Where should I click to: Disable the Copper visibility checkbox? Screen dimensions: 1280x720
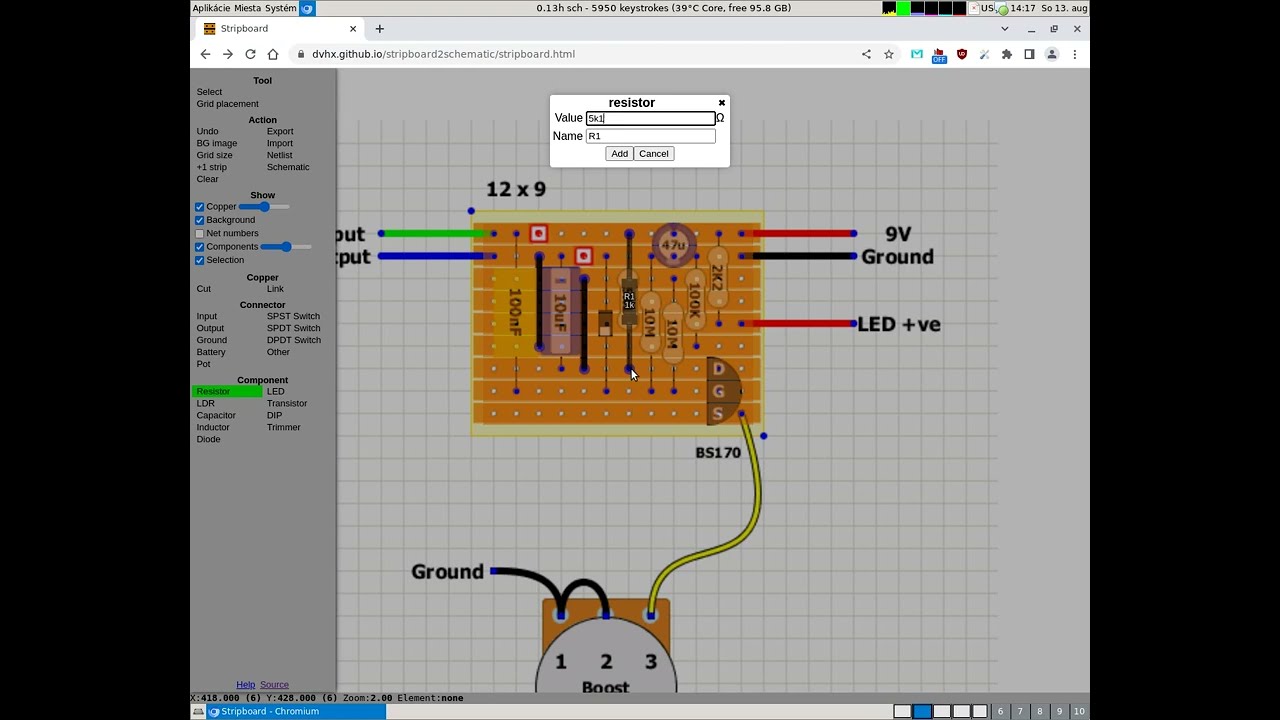(200, 206)
